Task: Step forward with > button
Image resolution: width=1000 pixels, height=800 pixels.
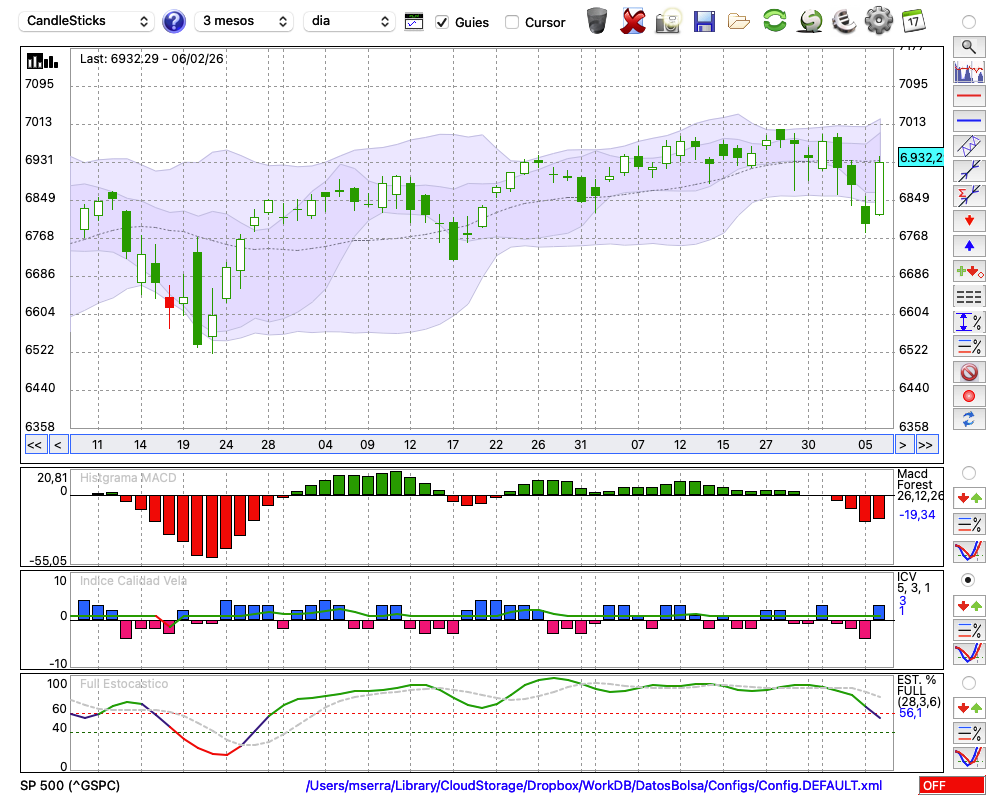Action: [902, 445]
